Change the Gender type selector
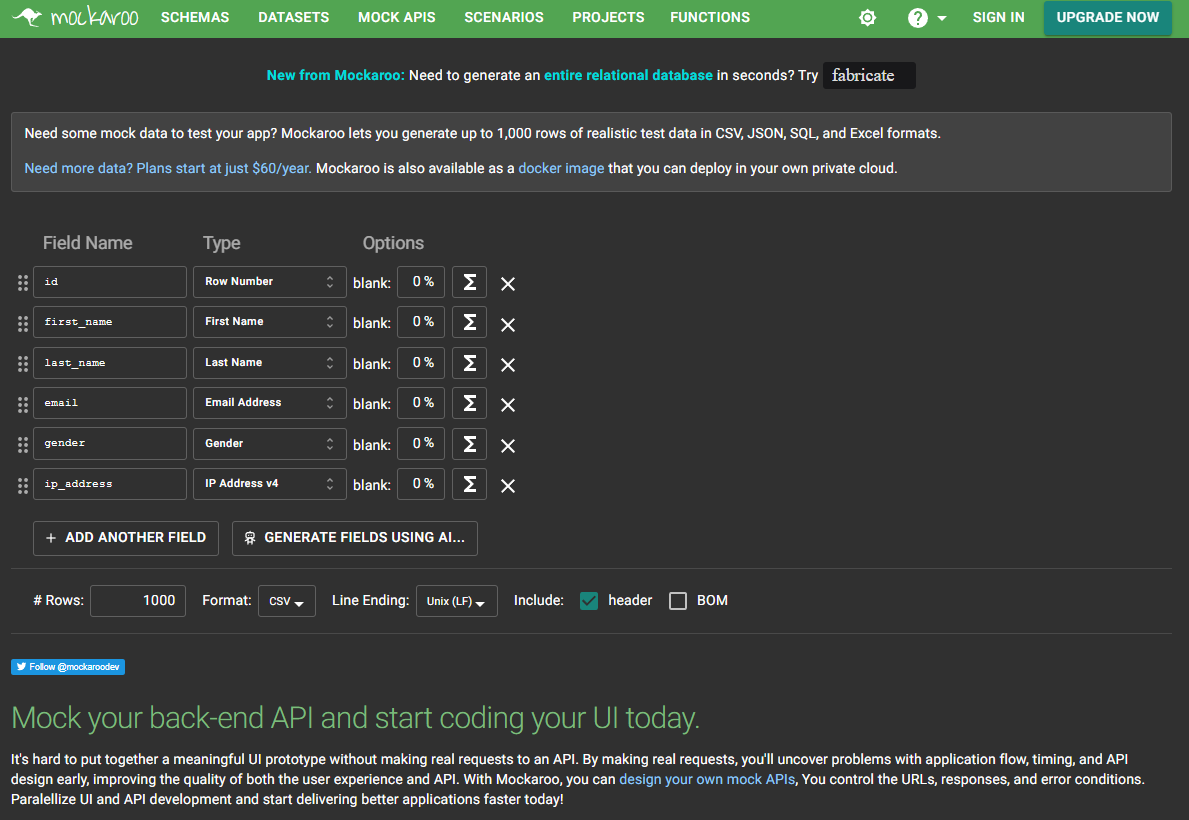 tap(270, 443)
